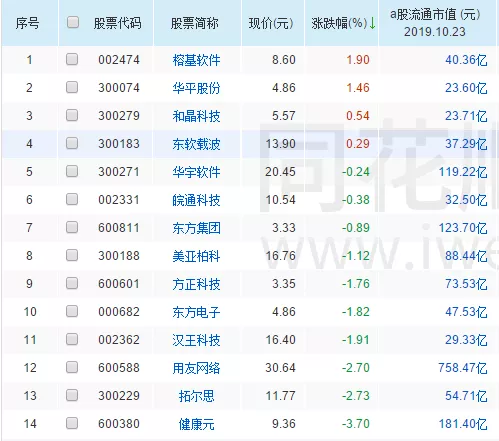The width and height of the screenshot is (499, 441).
Task: Open stock link 方正科技
Action: pyautogui.click(x=196, y=284)
